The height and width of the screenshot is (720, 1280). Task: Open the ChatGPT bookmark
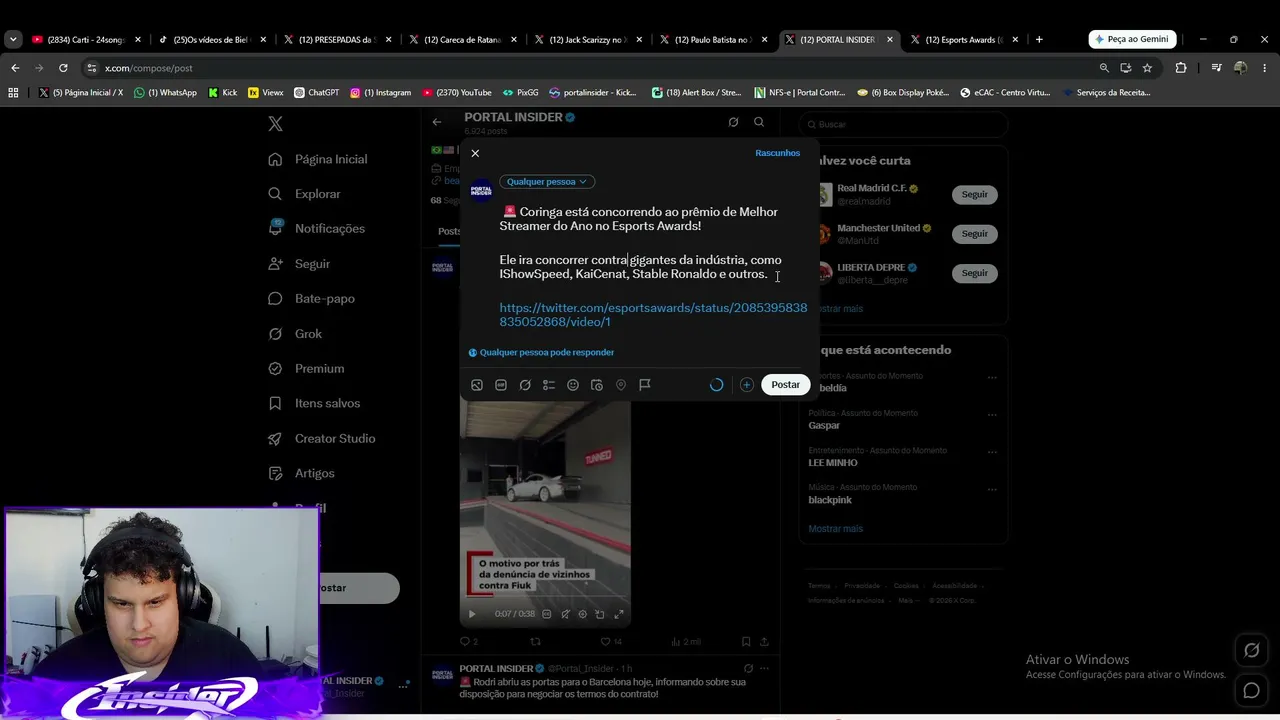317,93
